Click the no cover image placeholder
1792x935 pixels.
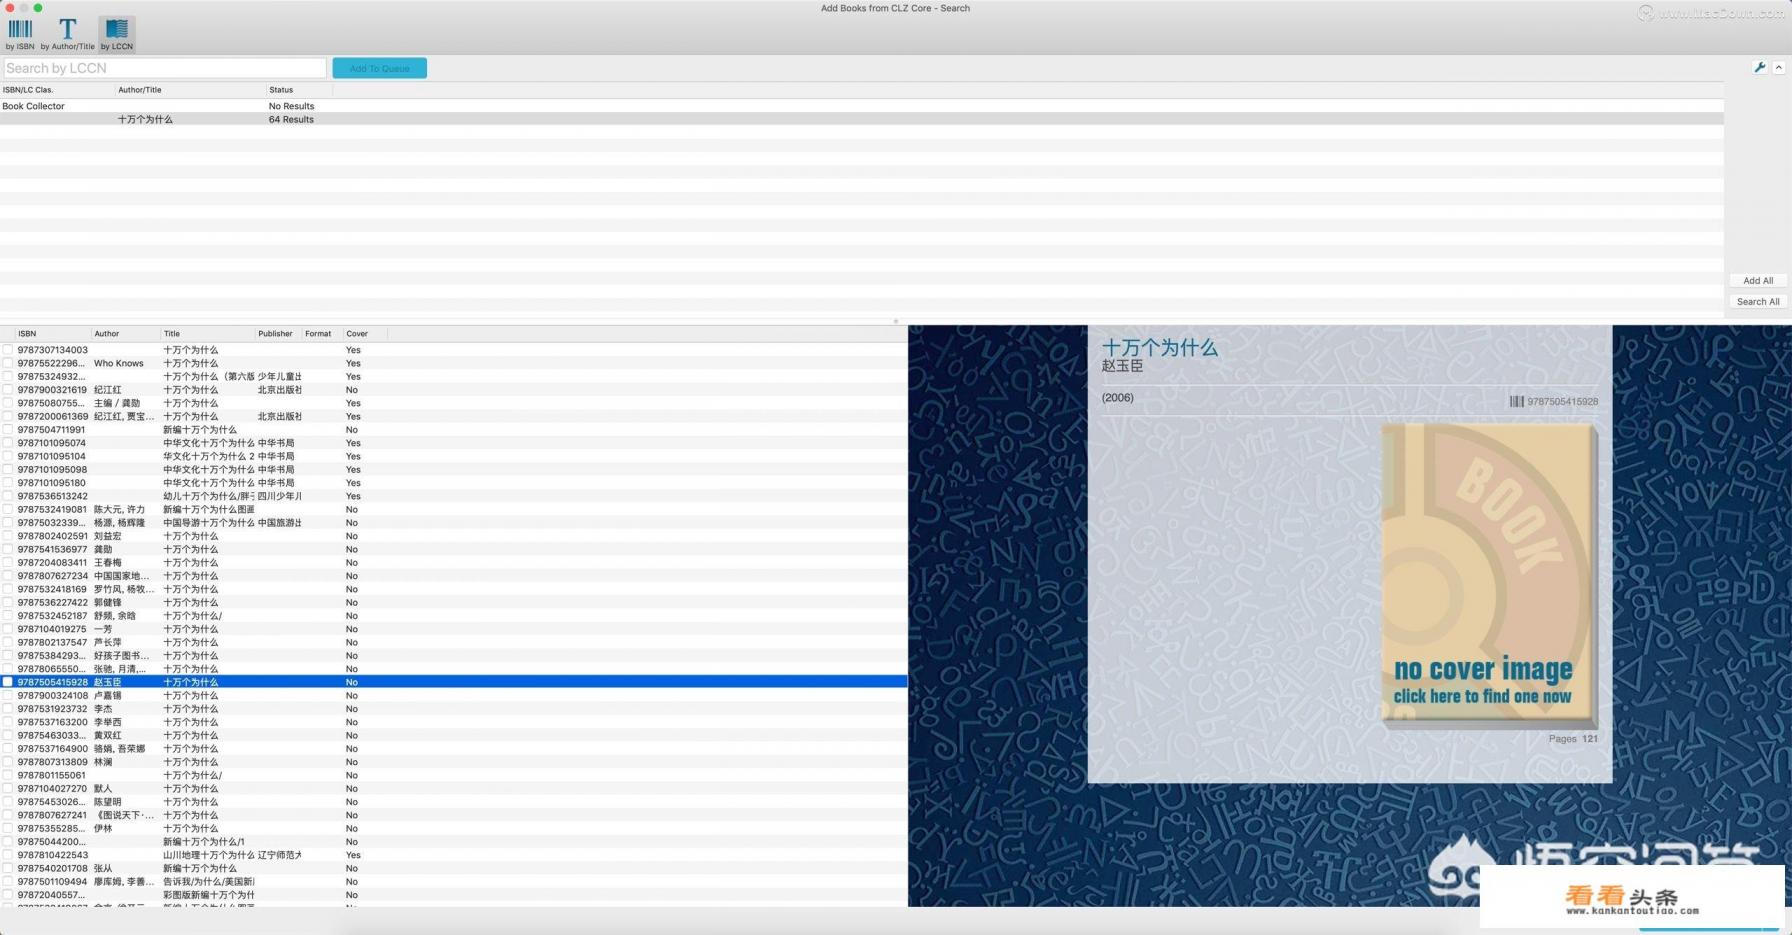tap(1487, 573)
